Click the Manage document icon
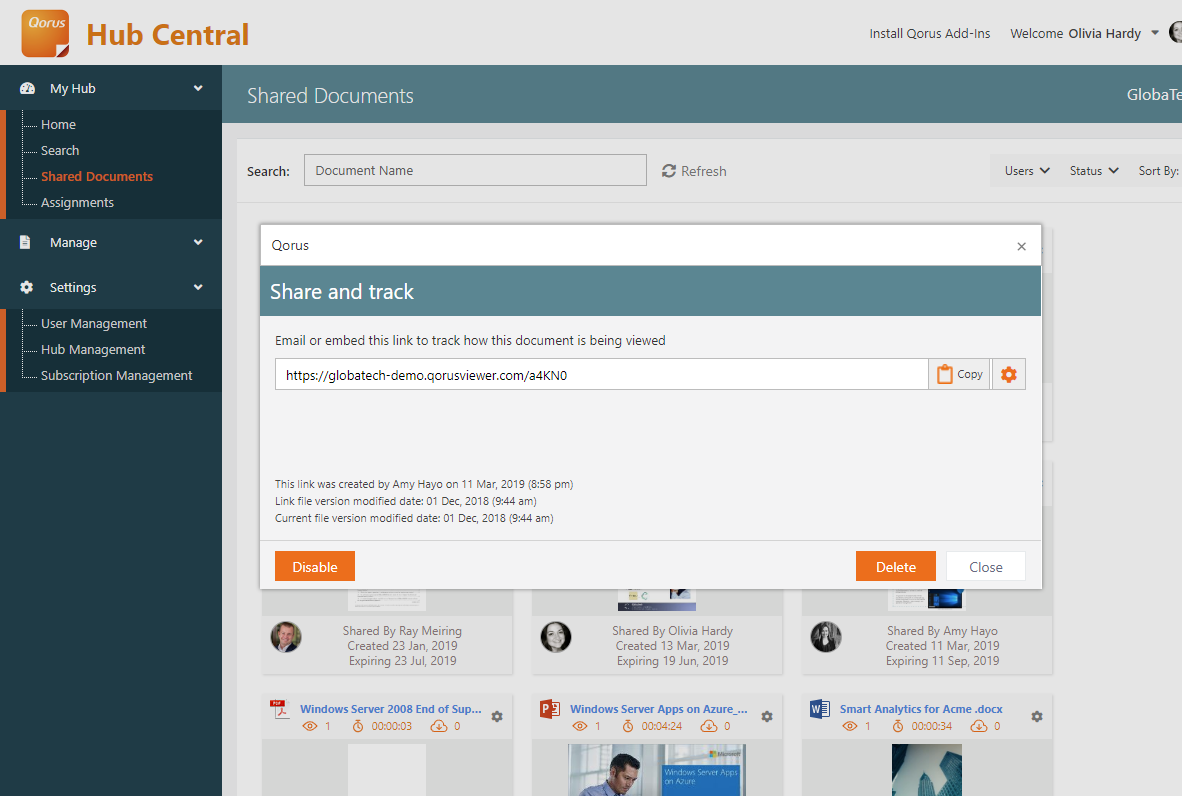Image resolution: width=1182 pixels, height=796 pixels. click(25, 242)
